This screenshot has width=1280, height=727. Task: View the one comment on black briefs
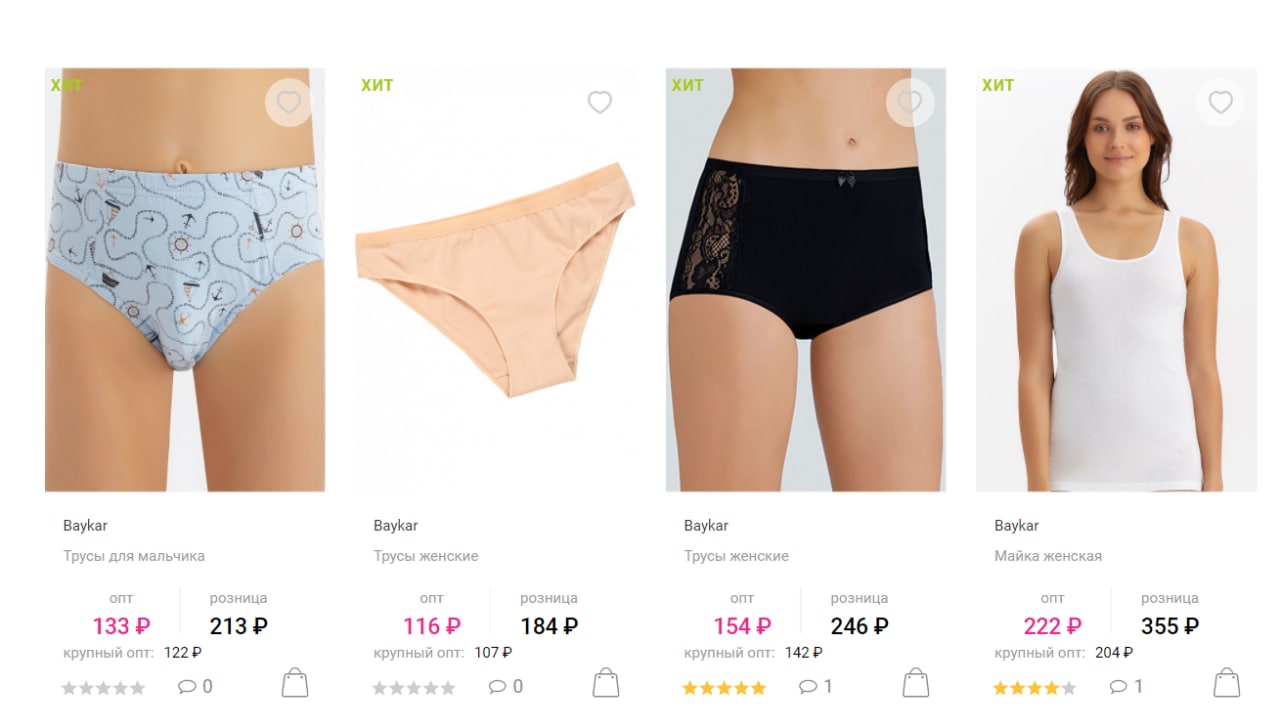click(x=816, y=687)
